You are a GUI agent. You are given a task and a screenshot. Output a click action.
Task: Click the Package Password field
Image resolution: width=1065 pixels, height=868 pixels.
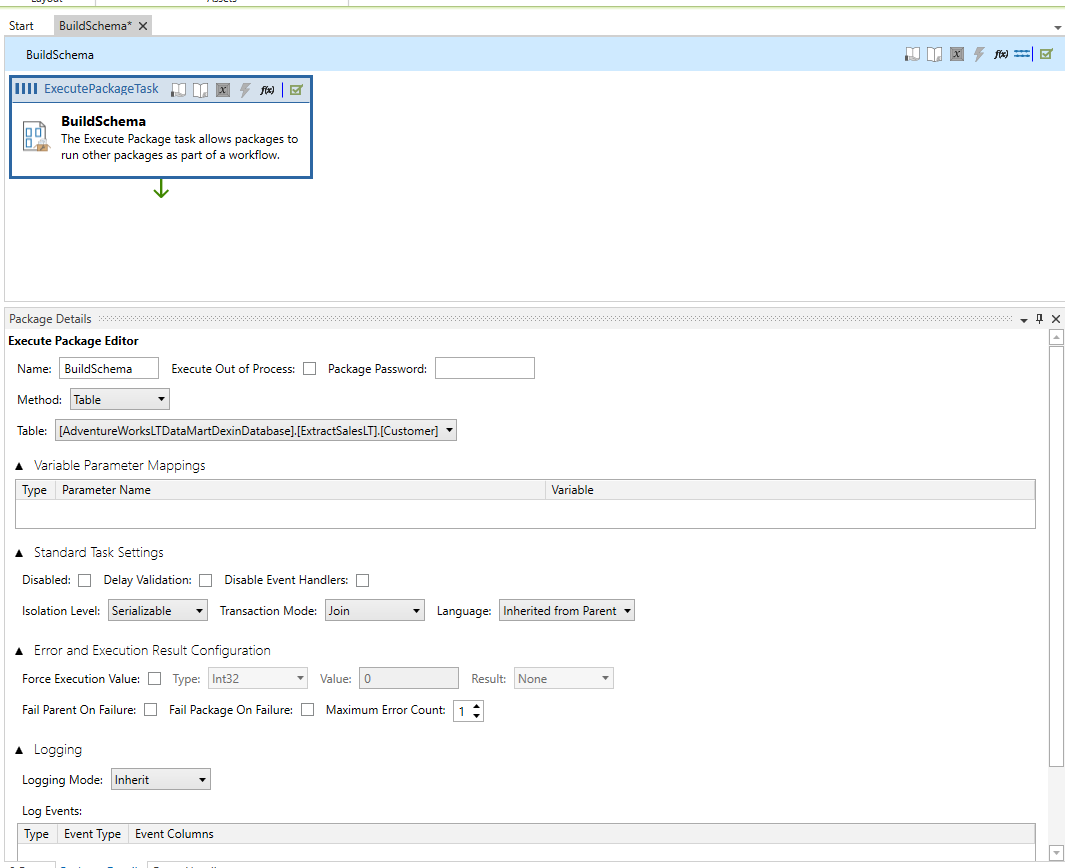click(x=485, y=369)
